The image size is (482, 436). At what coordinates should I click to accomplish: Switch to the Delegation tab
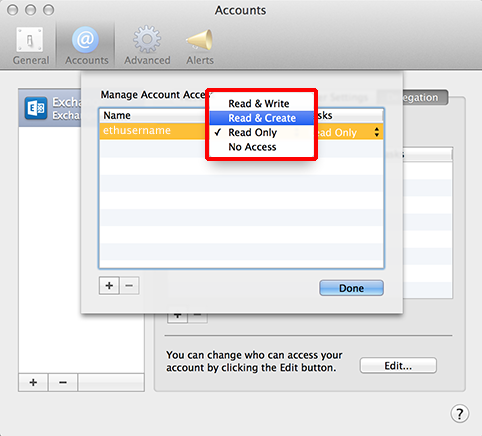click(413, 97)
